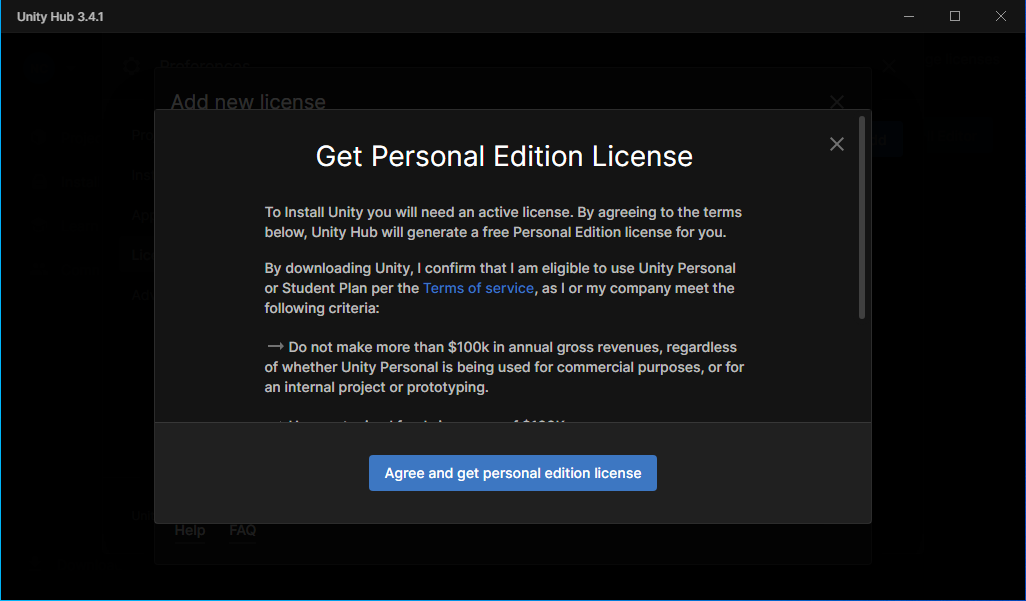
Task: Click the Get Personal Edition License heading
Action: (504, 156)
